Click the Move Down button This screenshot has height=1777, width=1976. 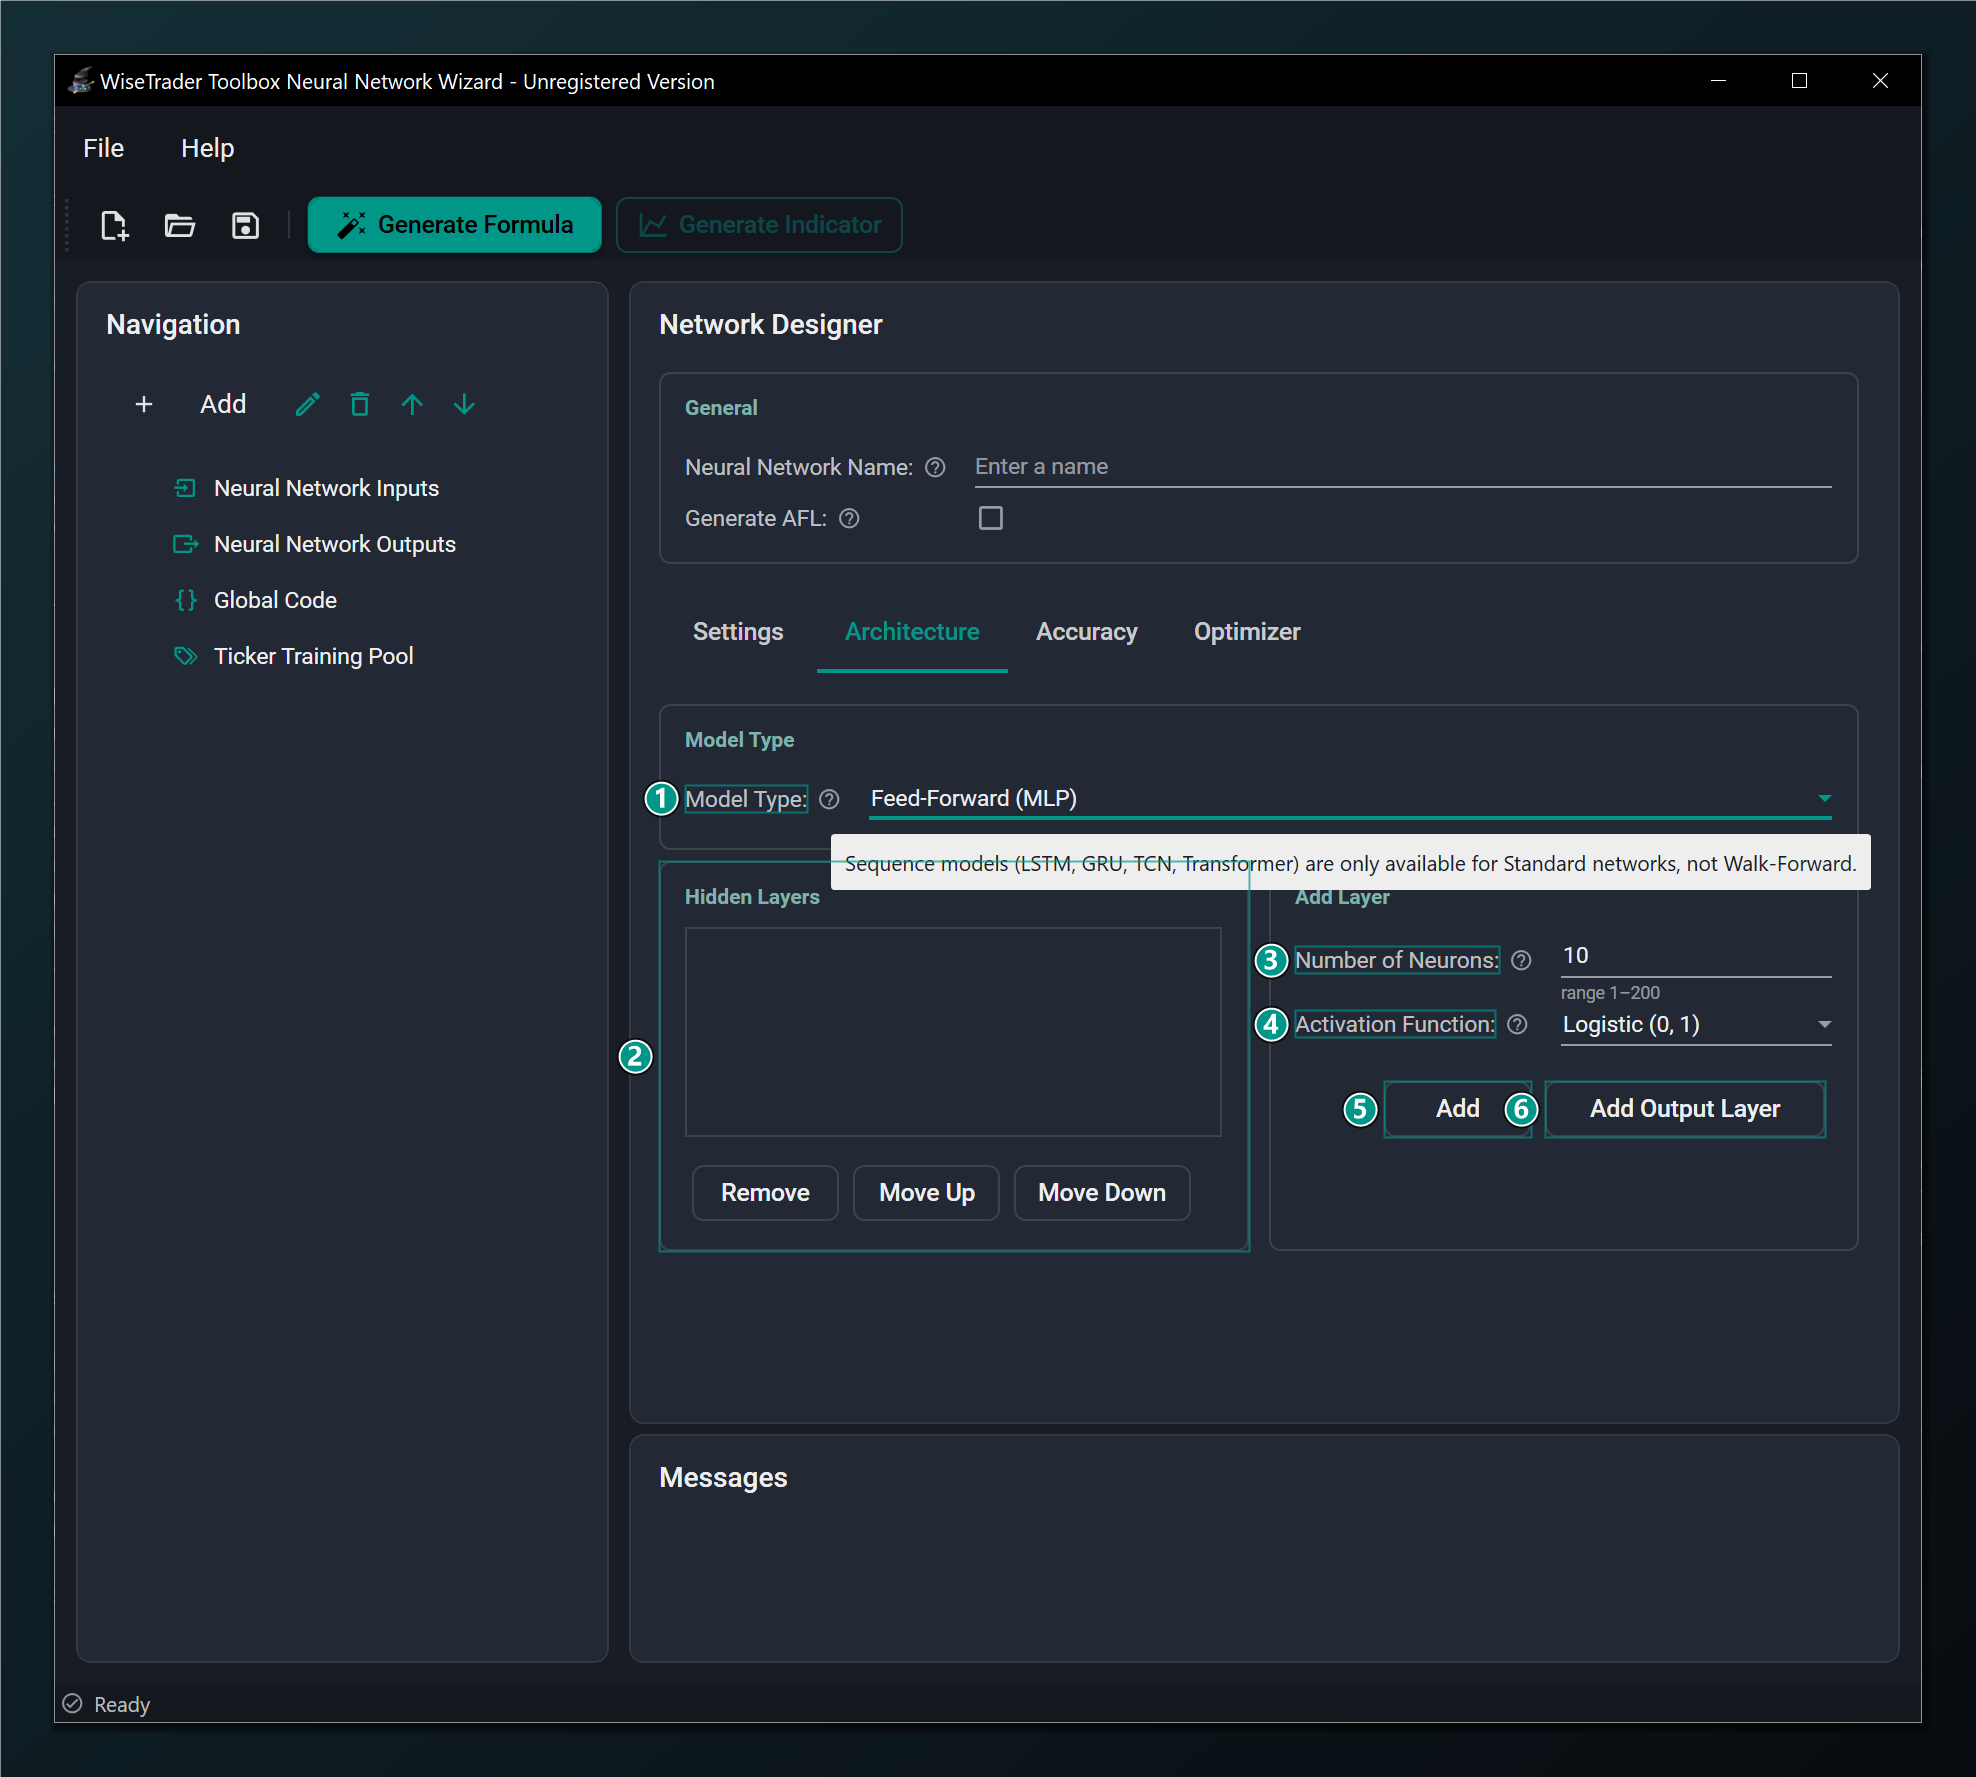pyautogui.click(x=1102, y=1193)
